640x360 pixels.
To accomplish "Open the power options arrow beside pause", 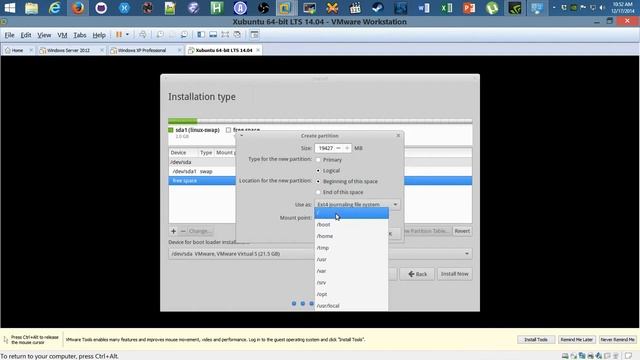I will 127,35.
